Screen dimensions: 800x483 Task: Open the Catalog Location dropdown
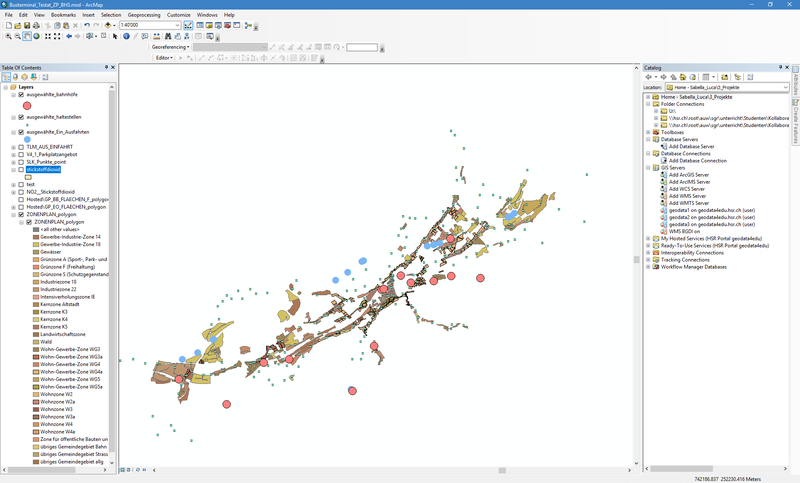pos(784,87)
